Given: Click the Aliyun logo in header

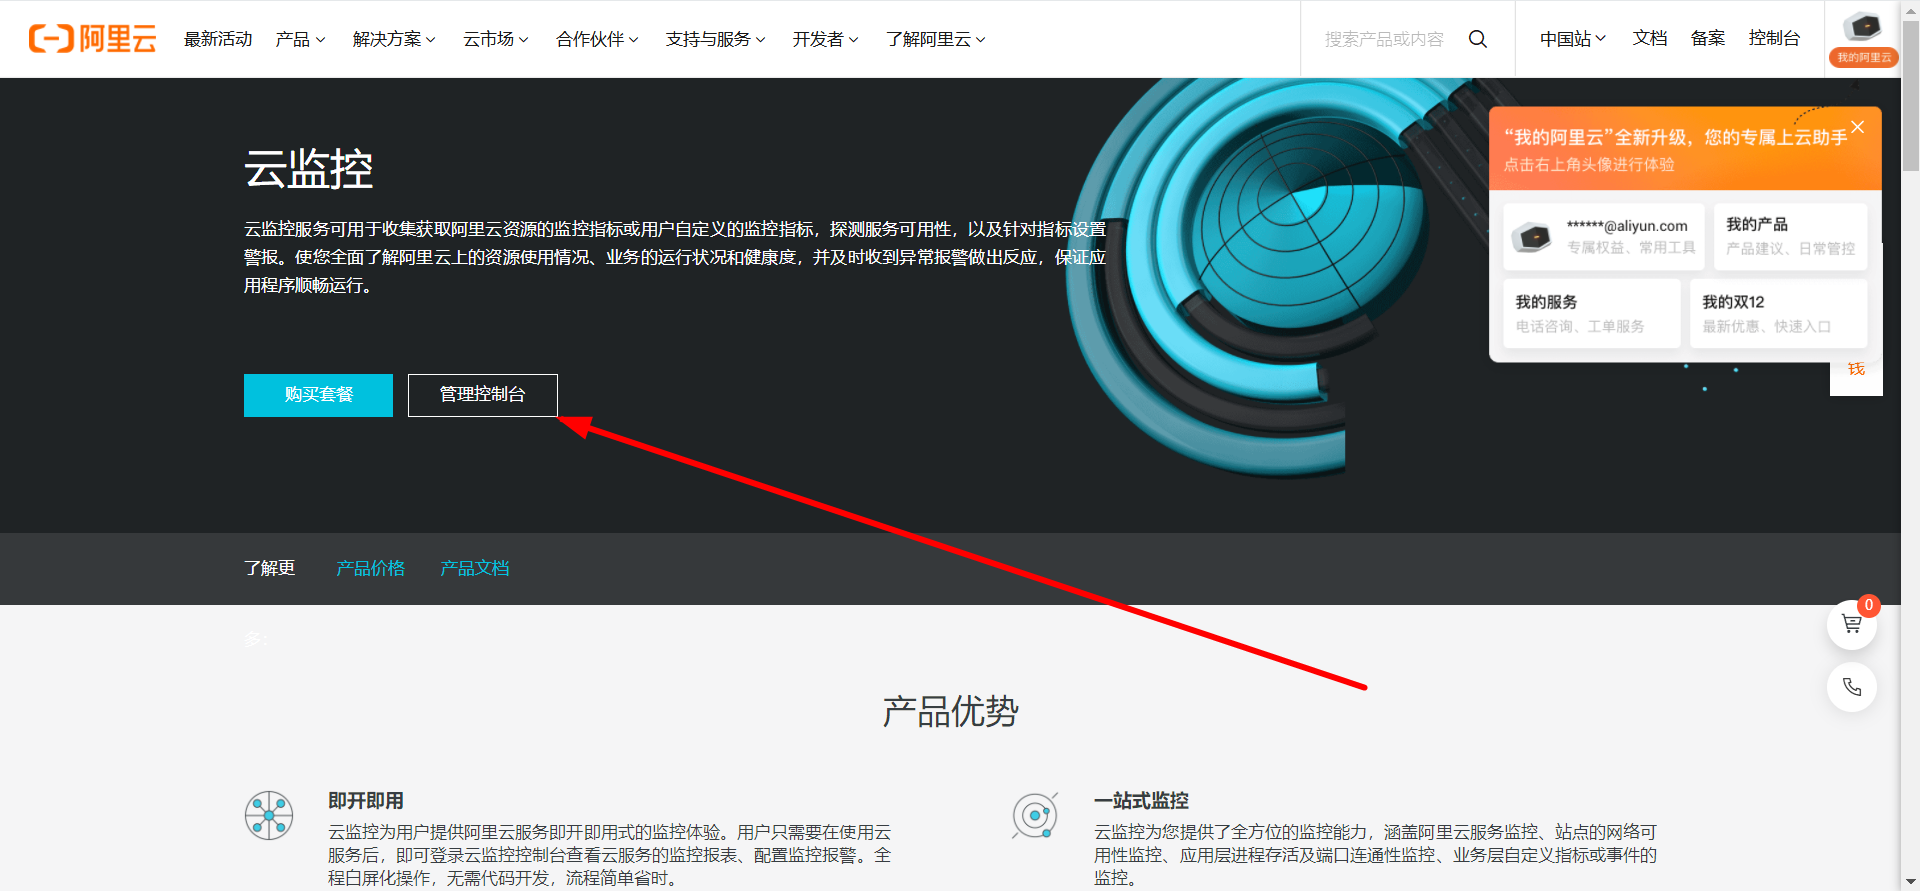Looking at the screenshot, I should pyautogui.click(x=93, y=39).
